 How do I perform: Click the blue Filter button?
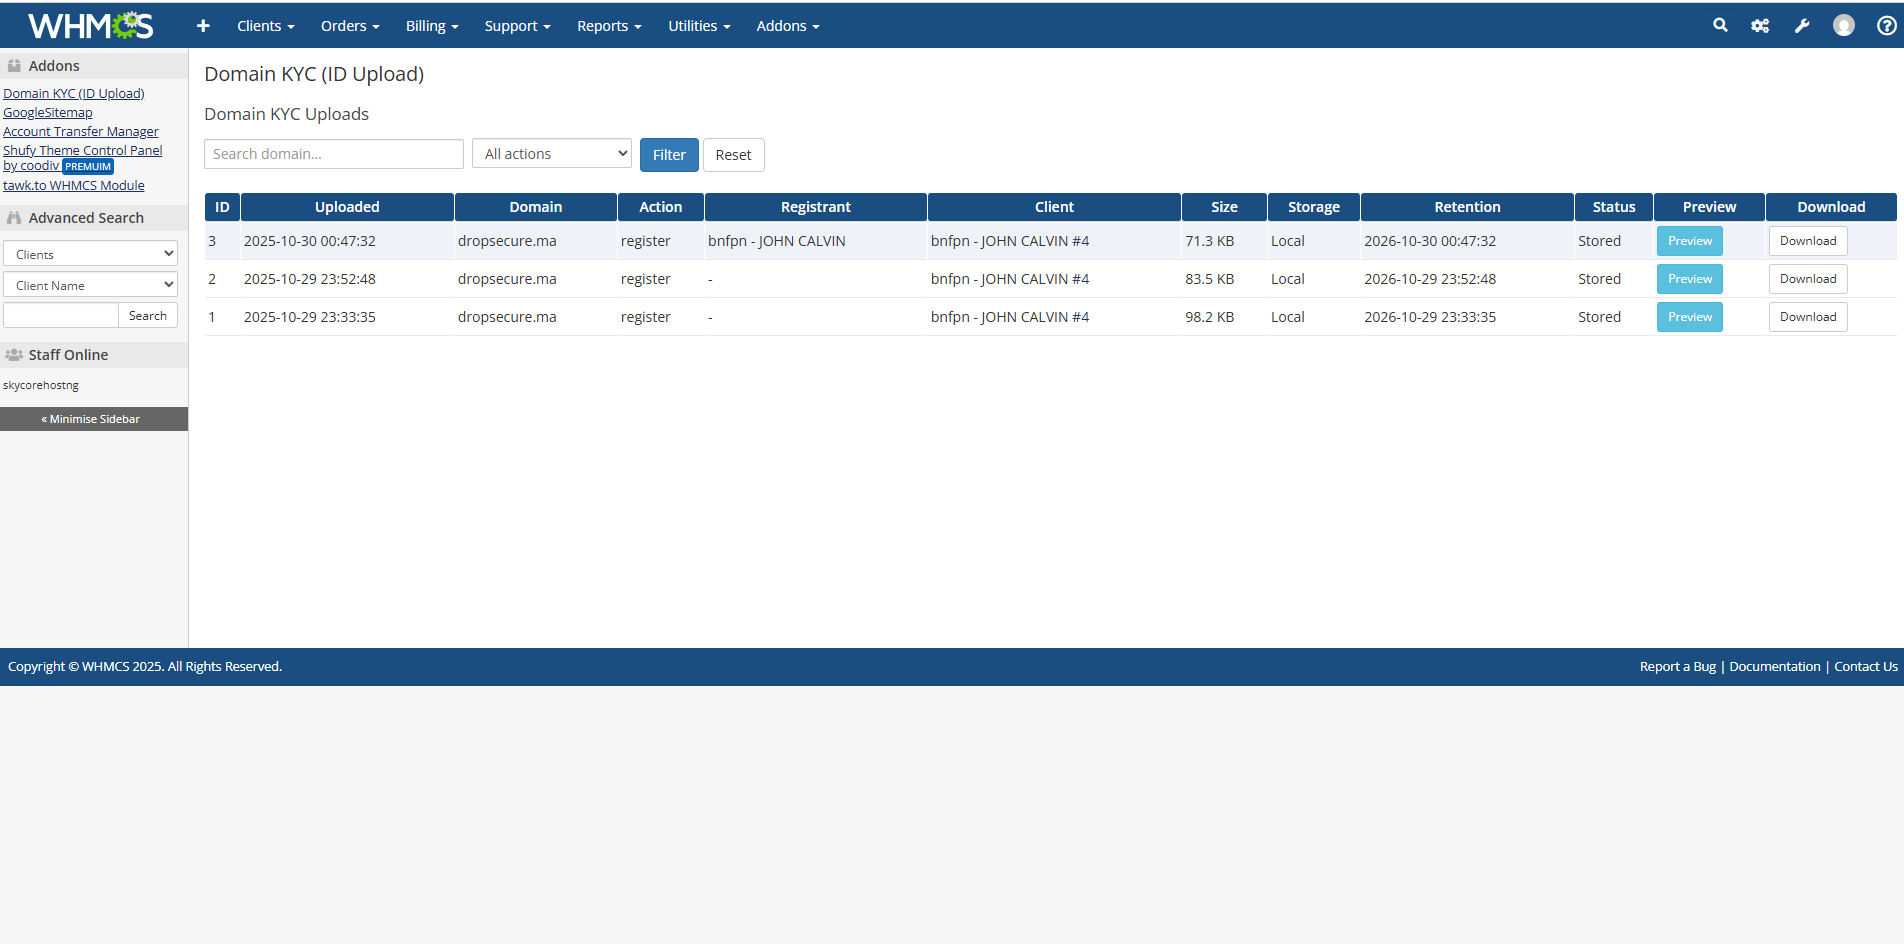[669, 155]
